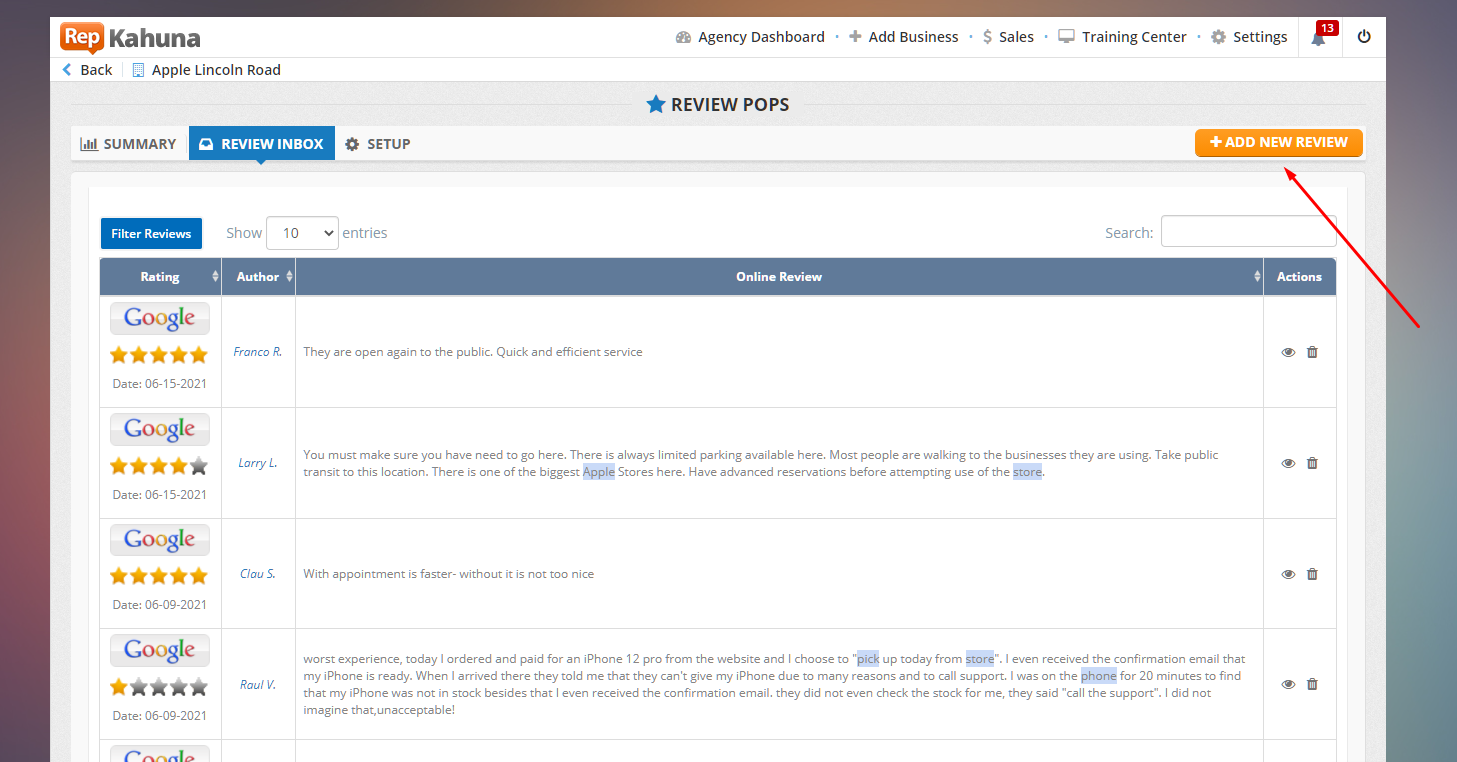Toggle eye icon on Raul V. review
The height and width of the screenshot is (762, 1457).
[x=1288, y=684]
